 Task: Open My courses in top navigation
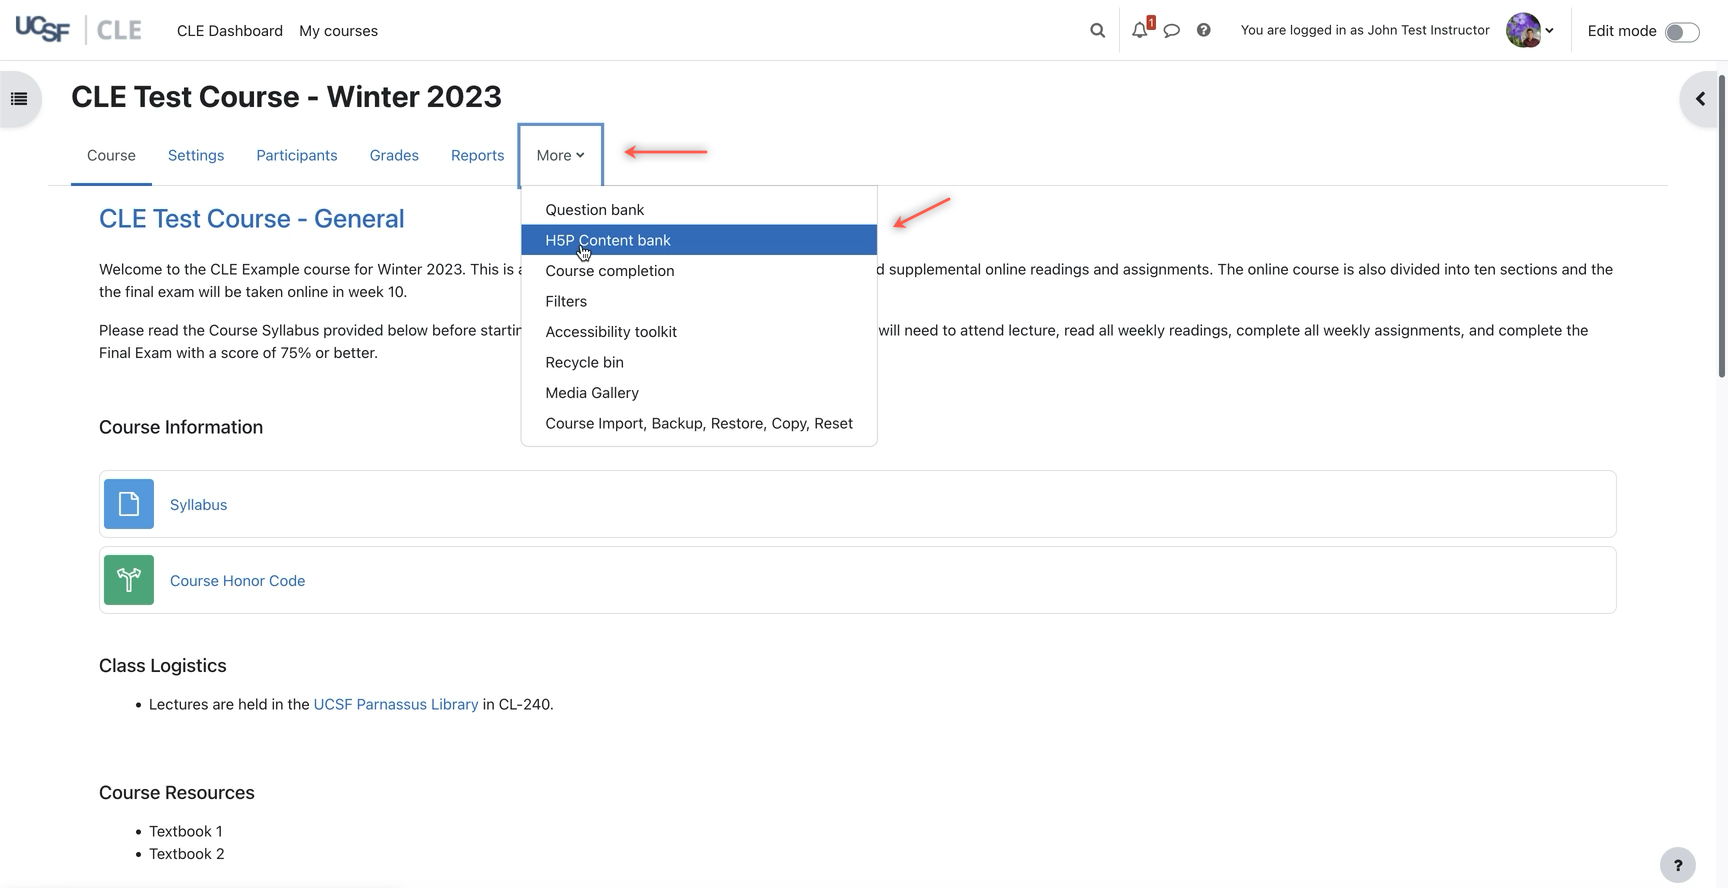(x=338, y=31)
